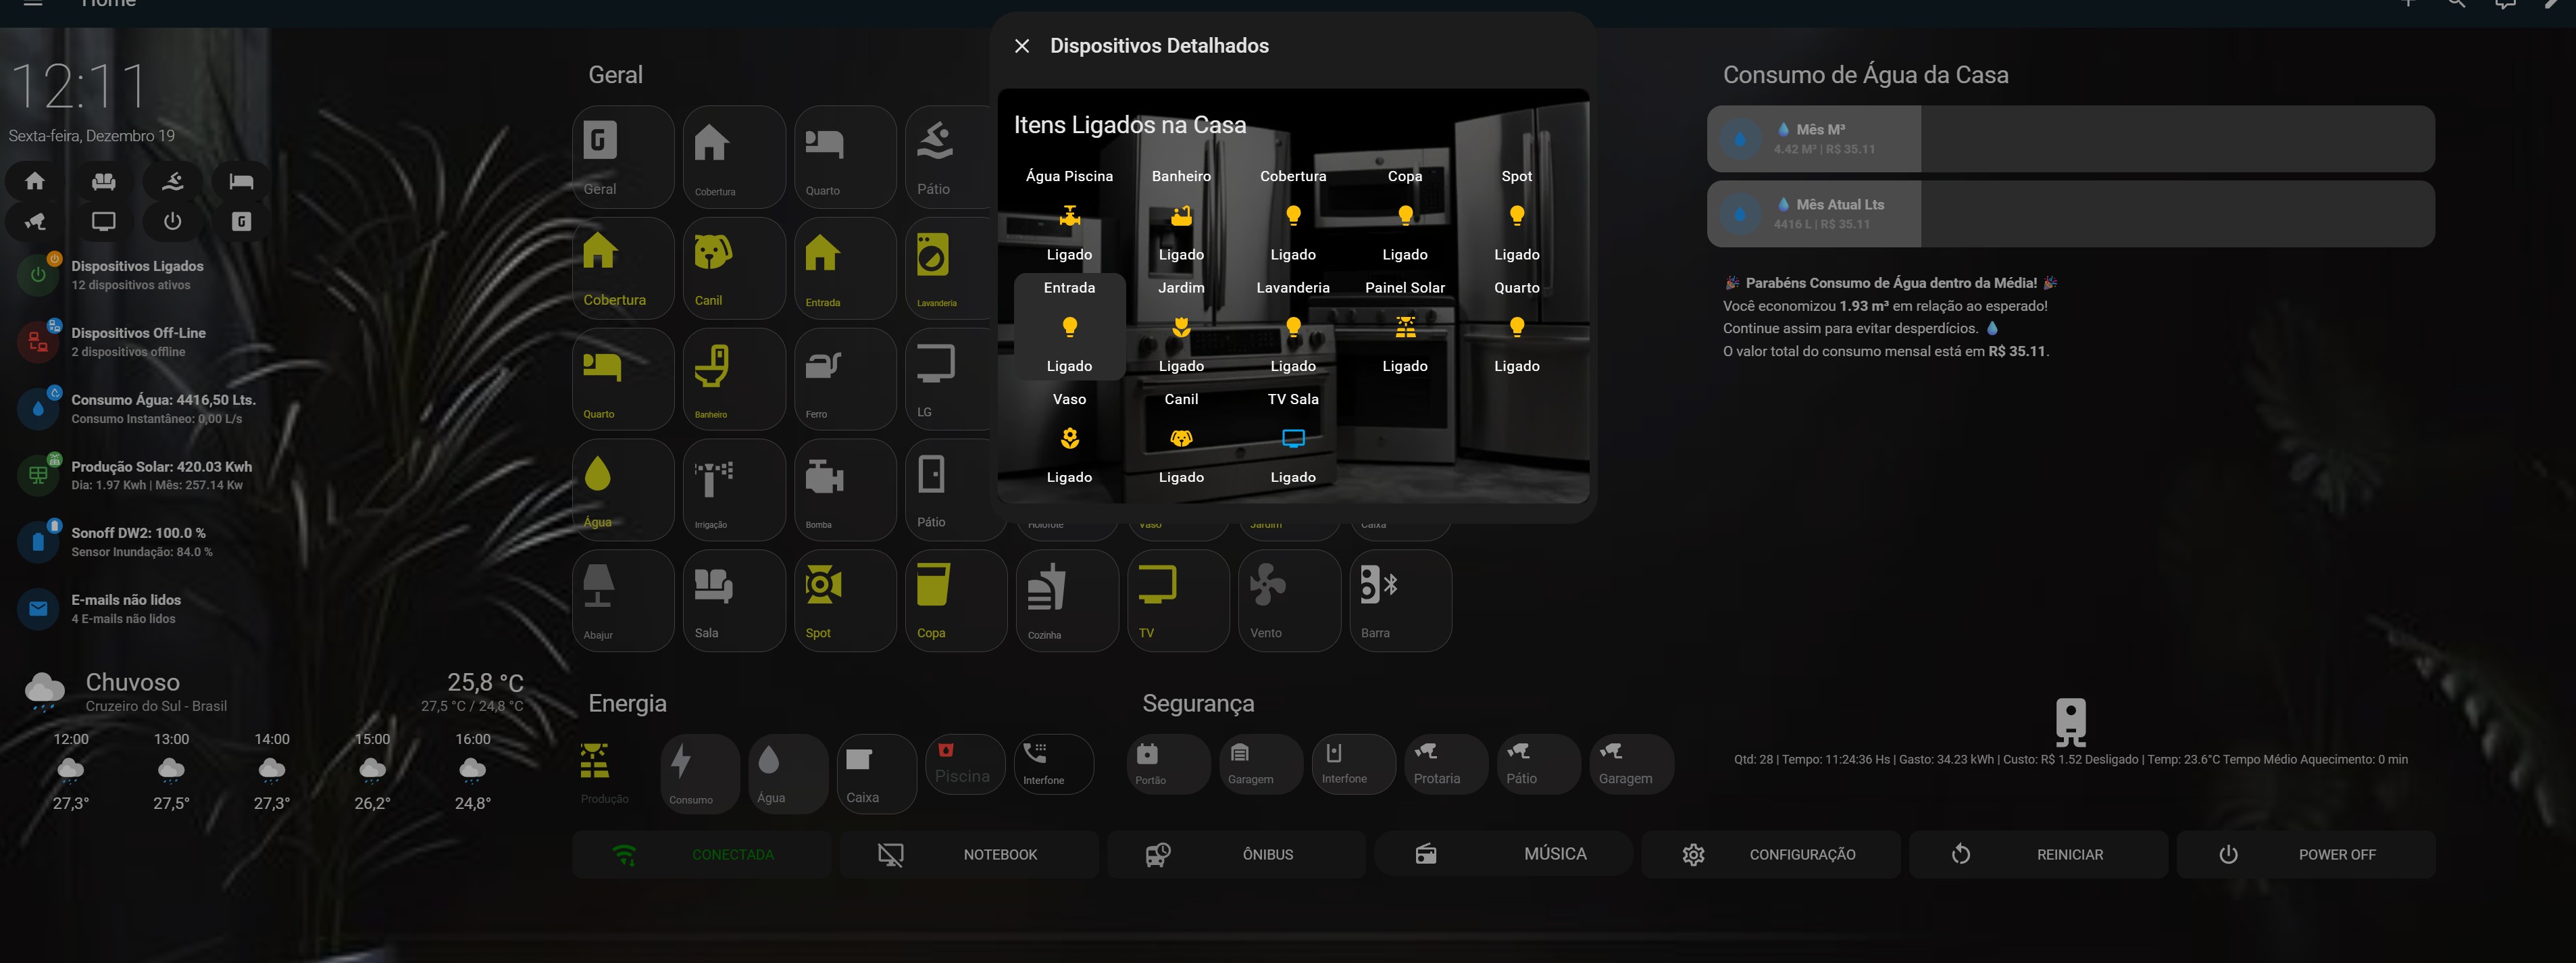This screenshot has height=963, width=2576.
Task: Expand the Dispositivos Off-Line entry
Action: pos(138,341)
